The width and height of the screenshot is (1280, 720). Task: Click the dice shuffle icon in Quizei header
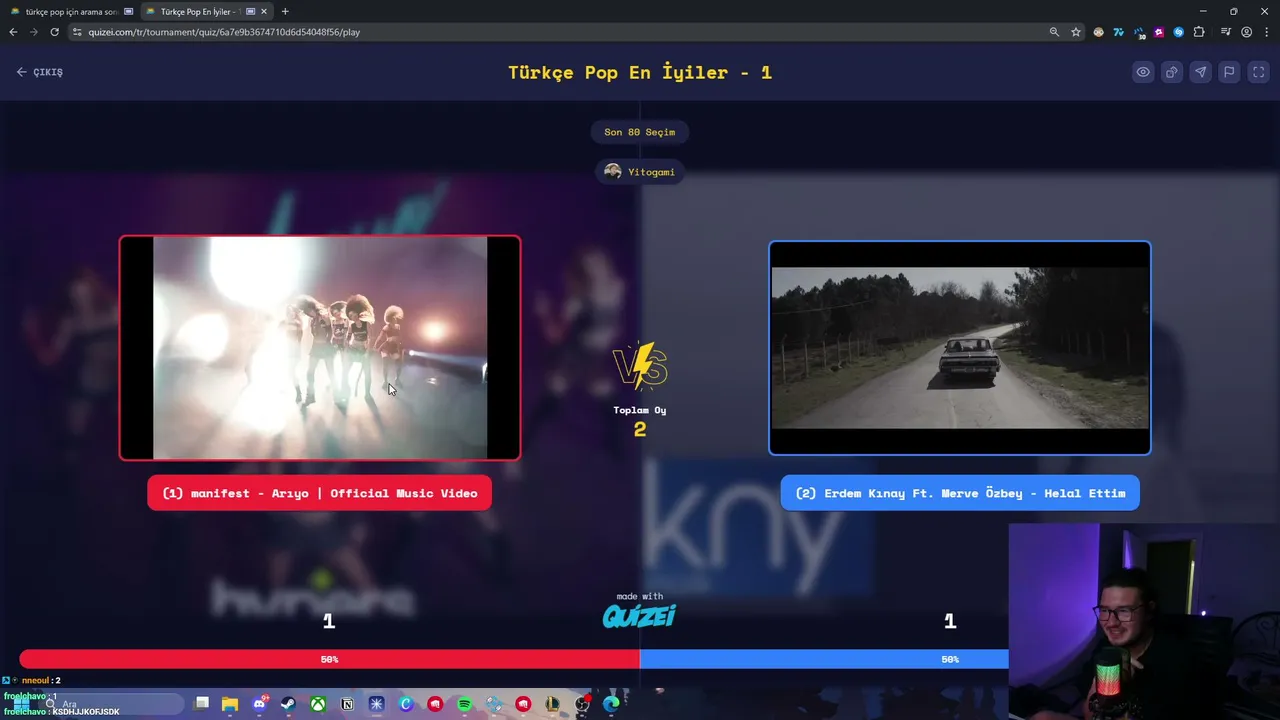(1172, 72)
